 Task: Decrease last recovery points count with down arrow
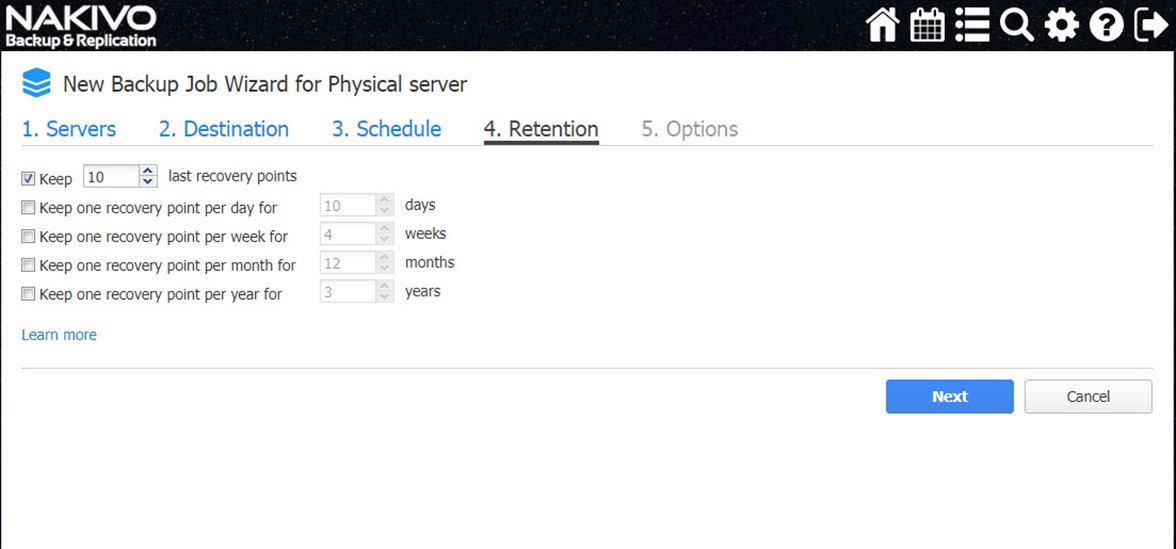[x=148, y=182]
